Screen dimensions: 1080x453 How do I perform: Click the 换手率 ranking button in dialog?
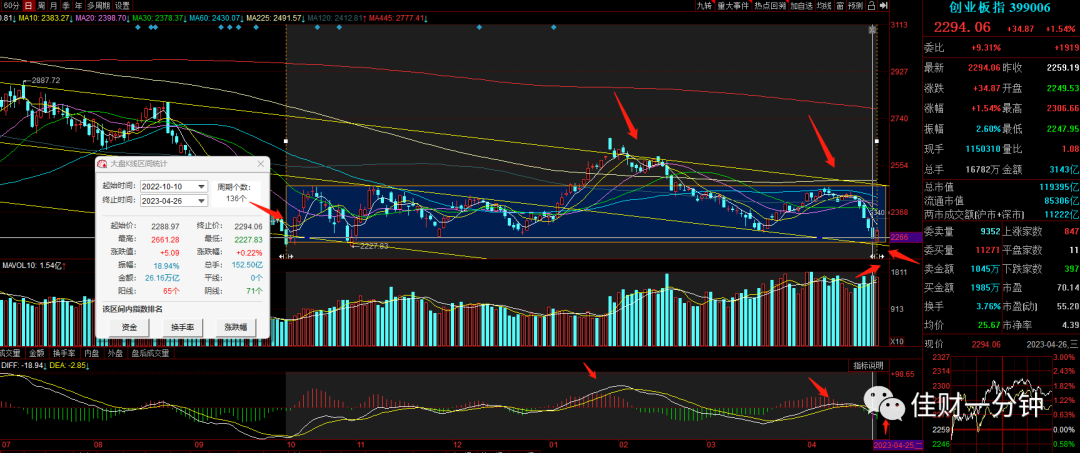tap(182, 327)
